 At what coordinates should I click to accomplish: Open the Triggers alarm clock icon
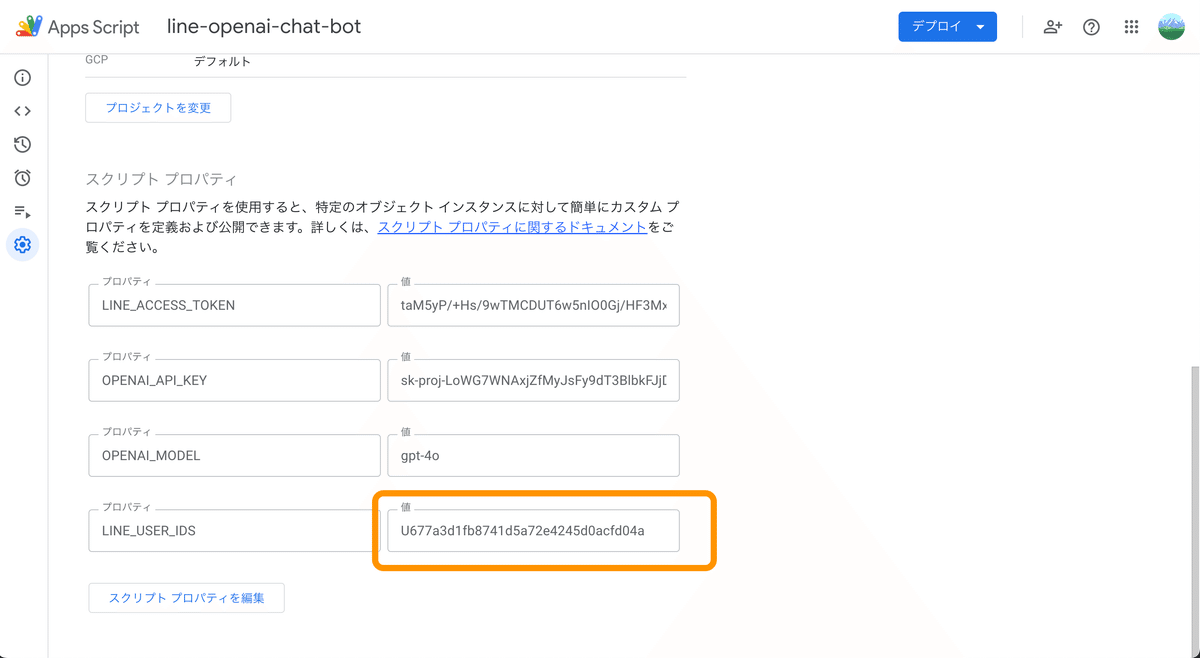(22, 178)
